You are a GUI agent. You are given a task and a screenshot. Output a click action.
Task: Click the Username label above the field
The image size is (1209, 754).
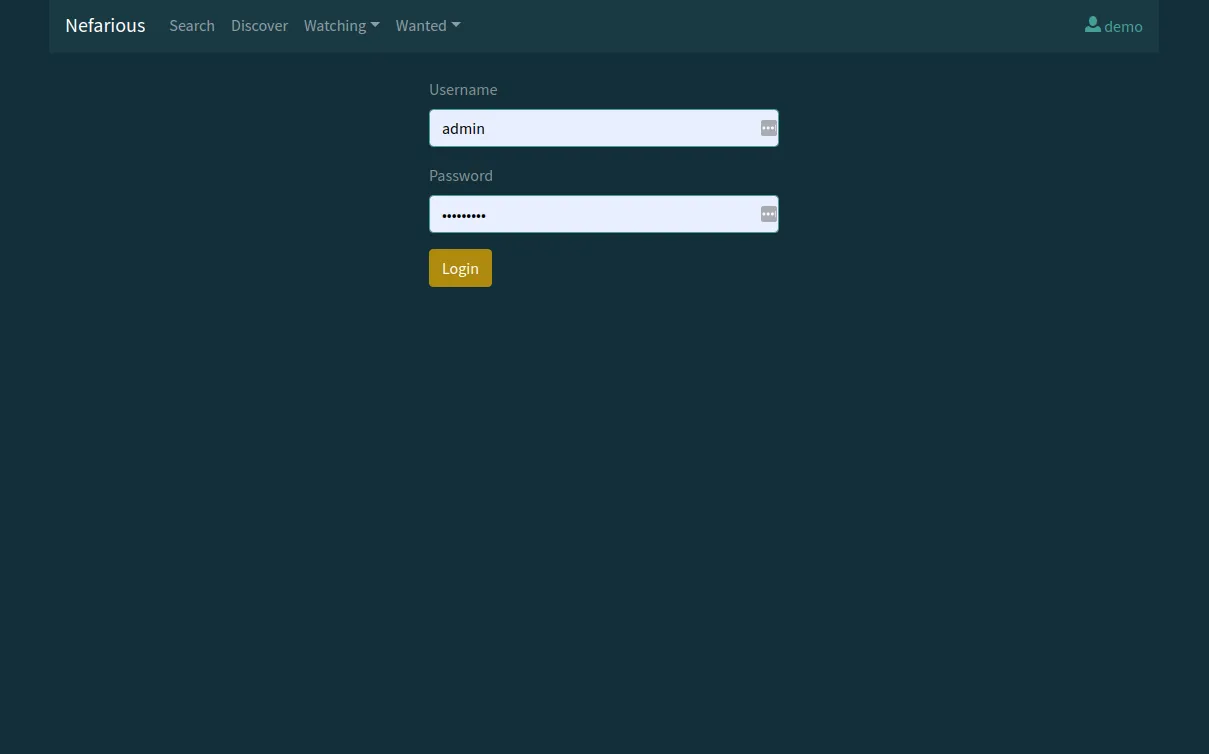point(463,89)
